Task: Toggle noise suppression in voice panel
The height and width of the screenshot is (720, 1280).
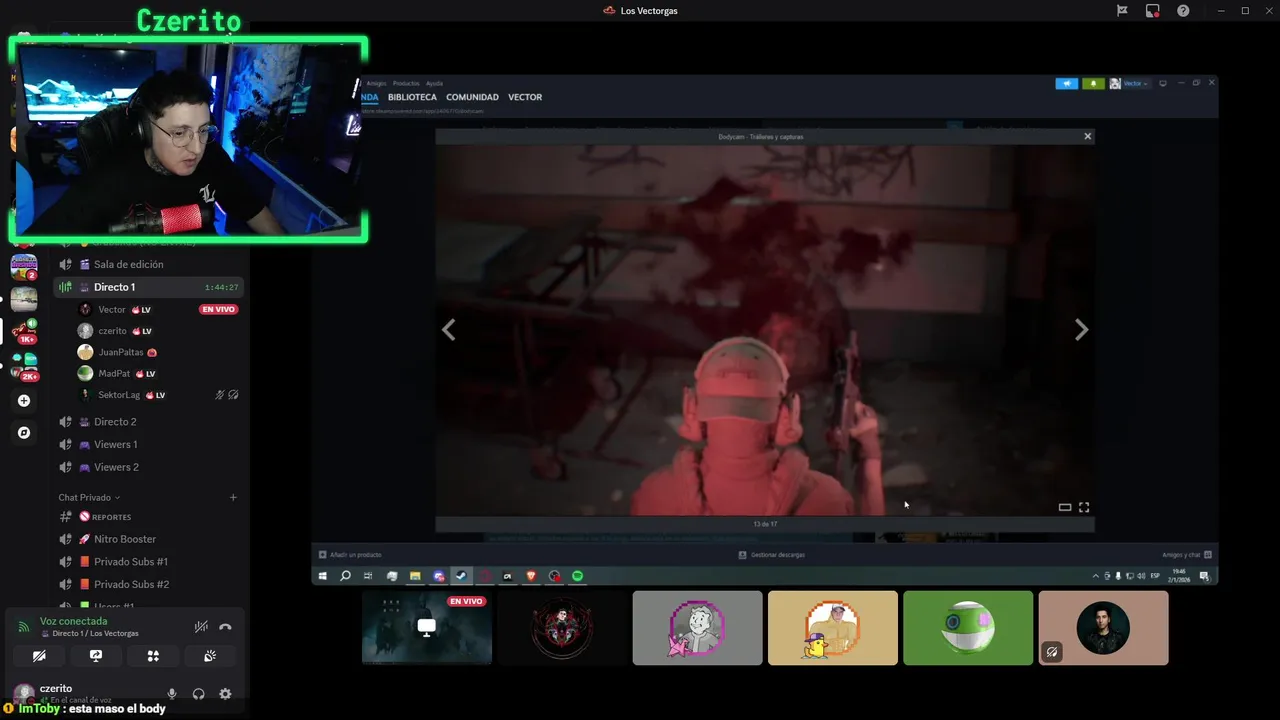Action: (201, 627)
